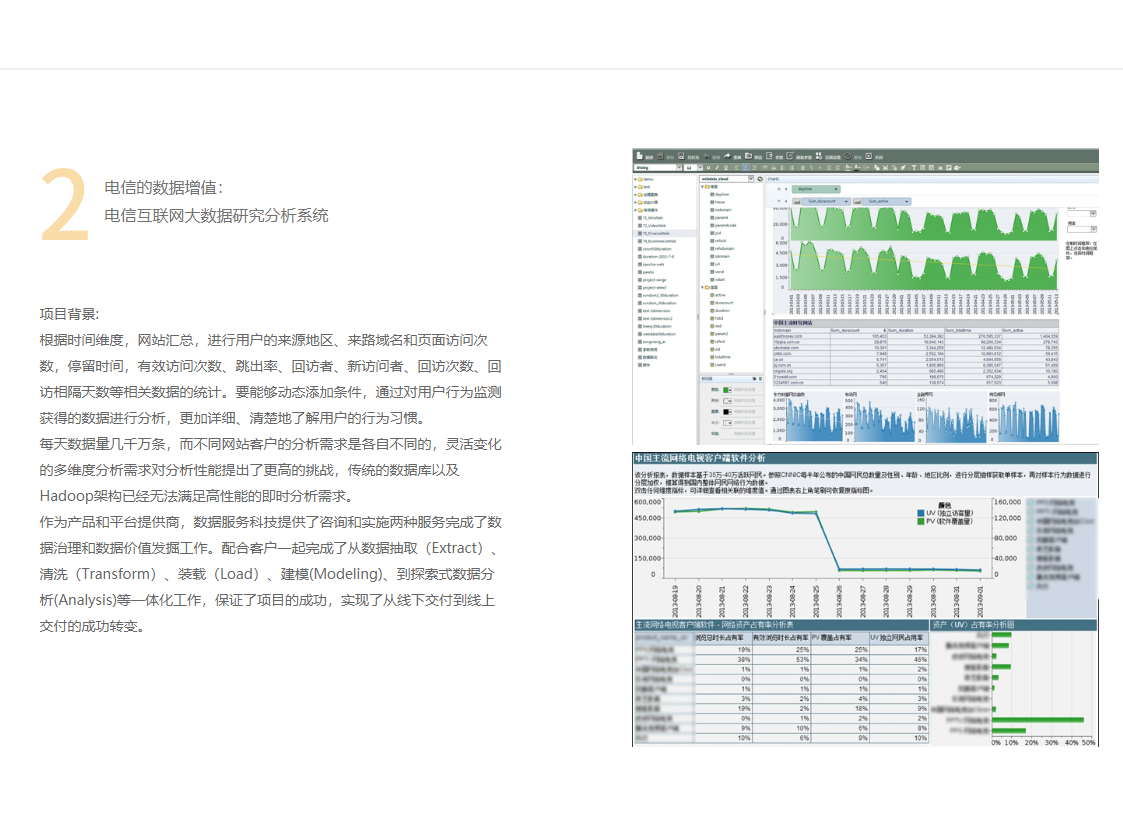Click the Preview (预览) toolbar icon
The width and height of the screenshot is (1123, 826).
[750, 157]
